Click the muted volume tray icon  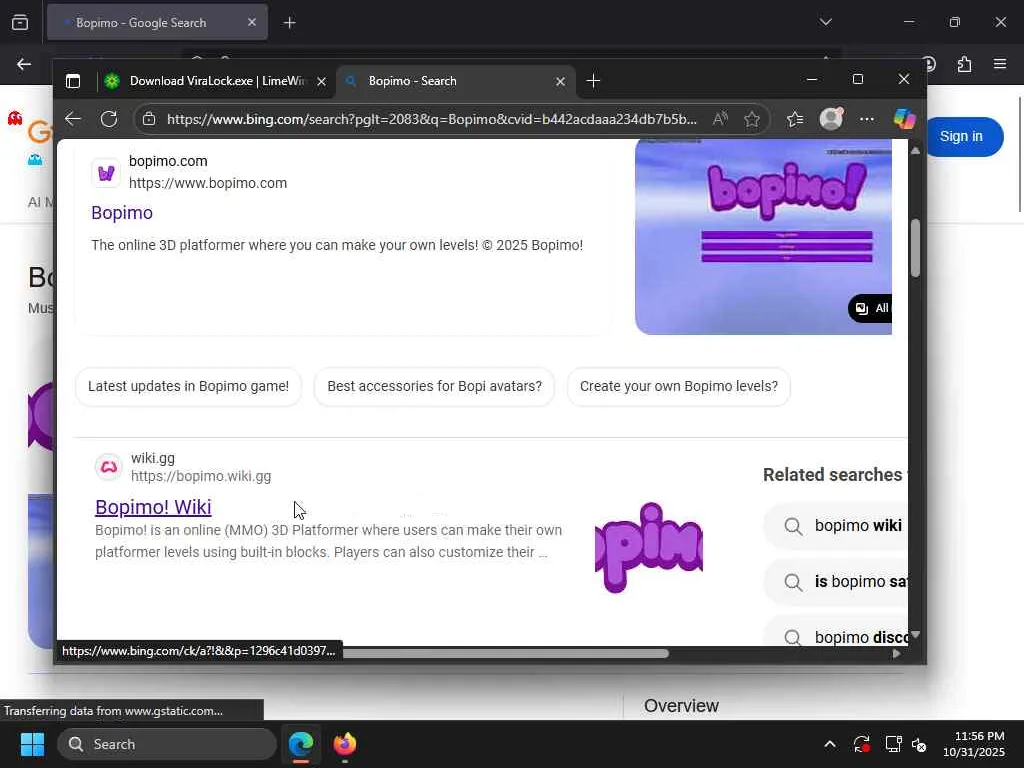pos(919,744)
